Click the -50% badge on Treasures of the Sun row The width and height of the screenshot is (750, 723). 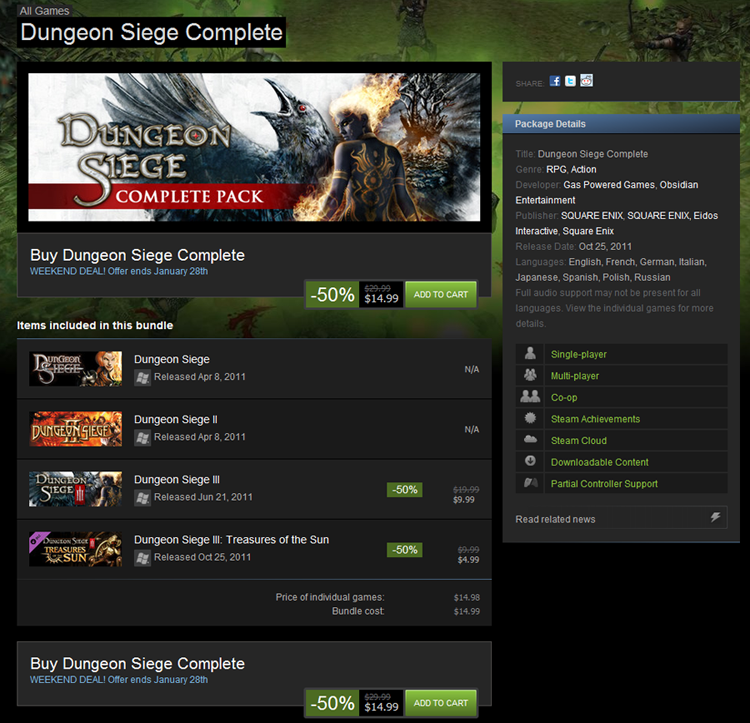[x=405, y=550]
